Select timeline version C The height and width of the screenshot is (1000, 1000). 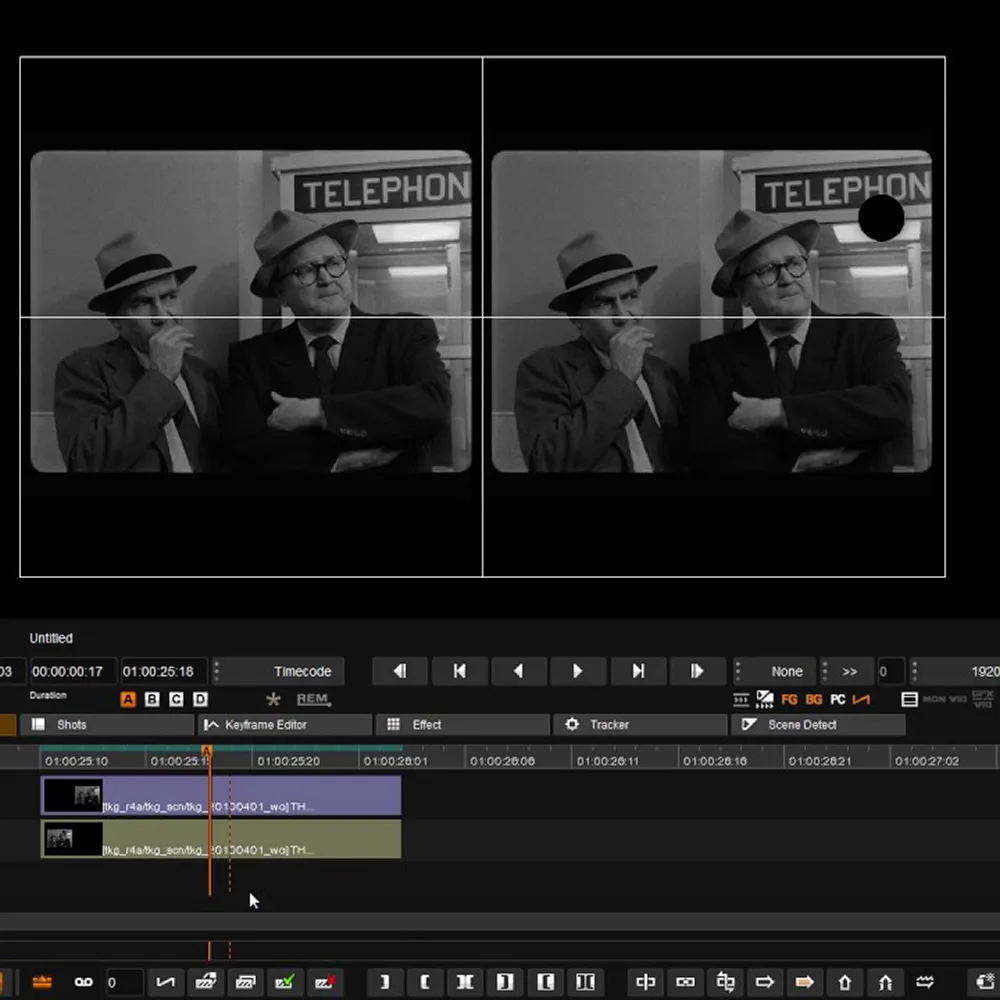click(176, 700)
